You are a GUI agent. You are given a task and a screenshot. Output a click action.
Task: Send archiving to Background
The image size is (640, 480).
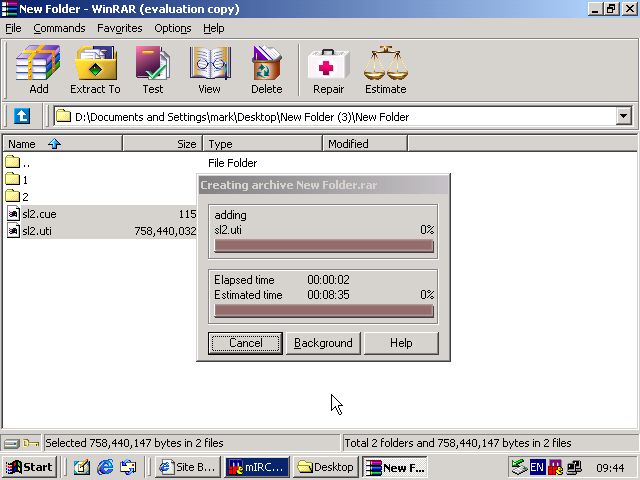point(323,343)
